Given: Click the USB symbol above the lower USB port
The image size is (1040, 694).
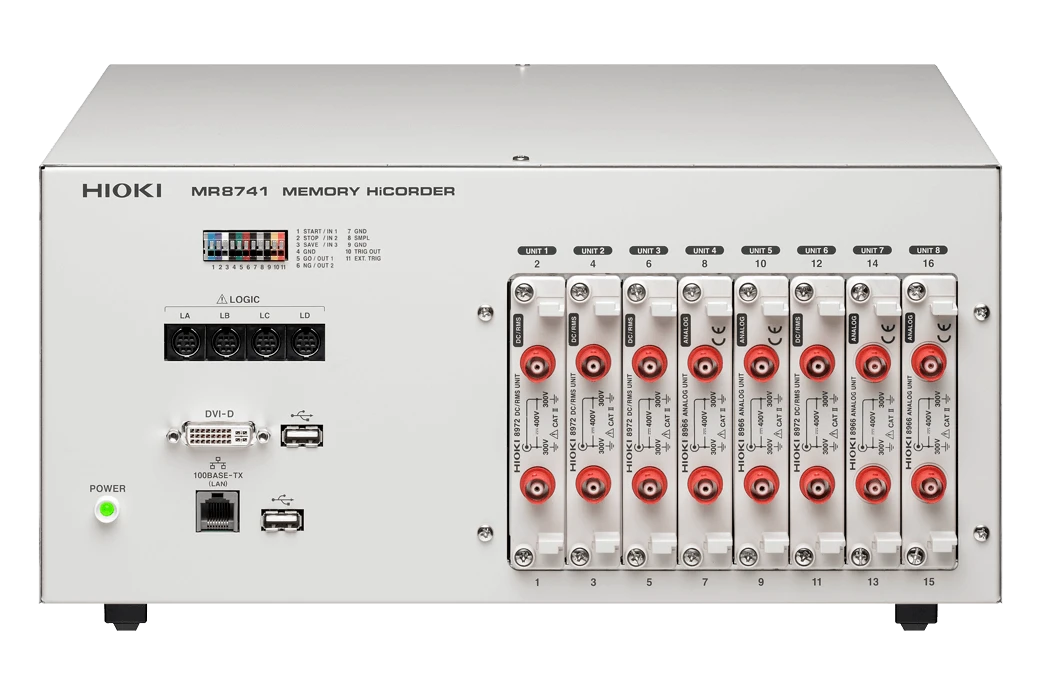Looking at the screenshot, I should 282,500.
